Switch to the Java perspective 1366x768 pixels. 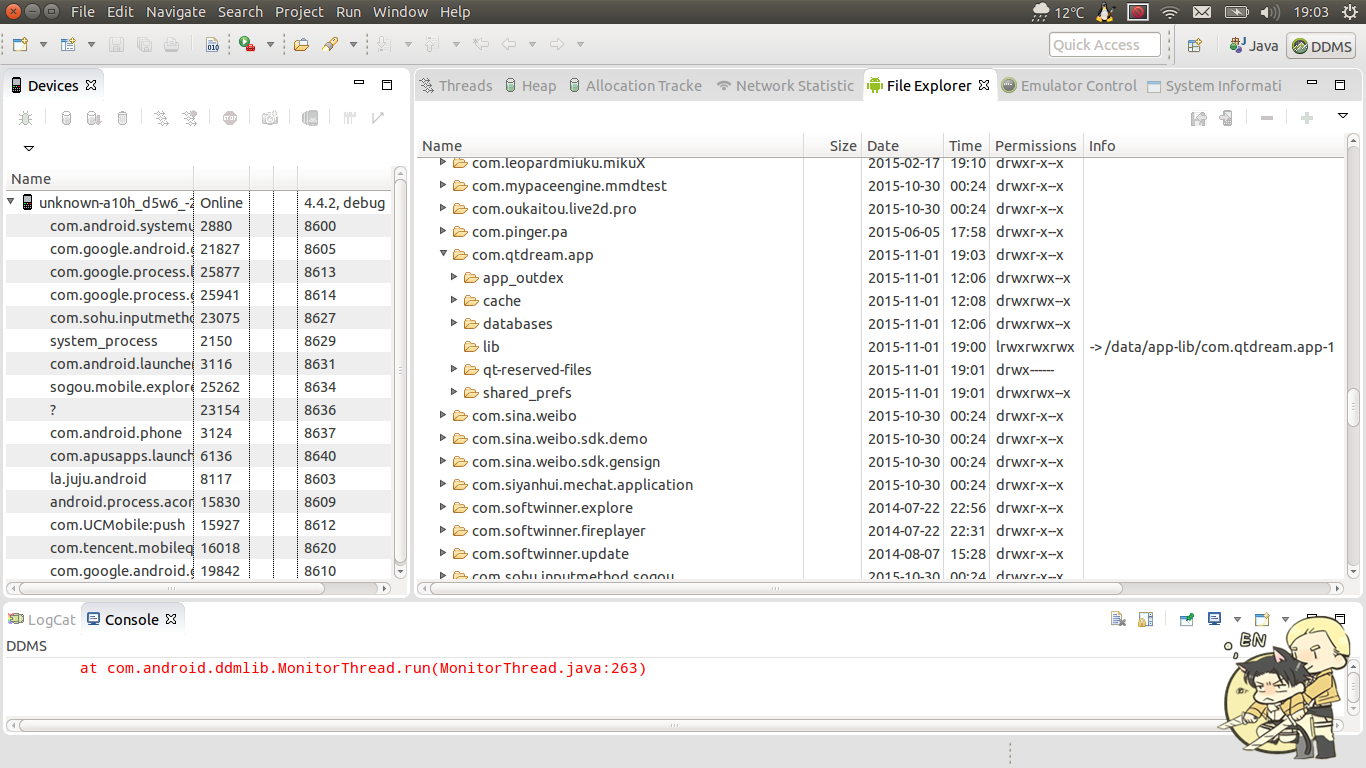(x=1254, y=45)
